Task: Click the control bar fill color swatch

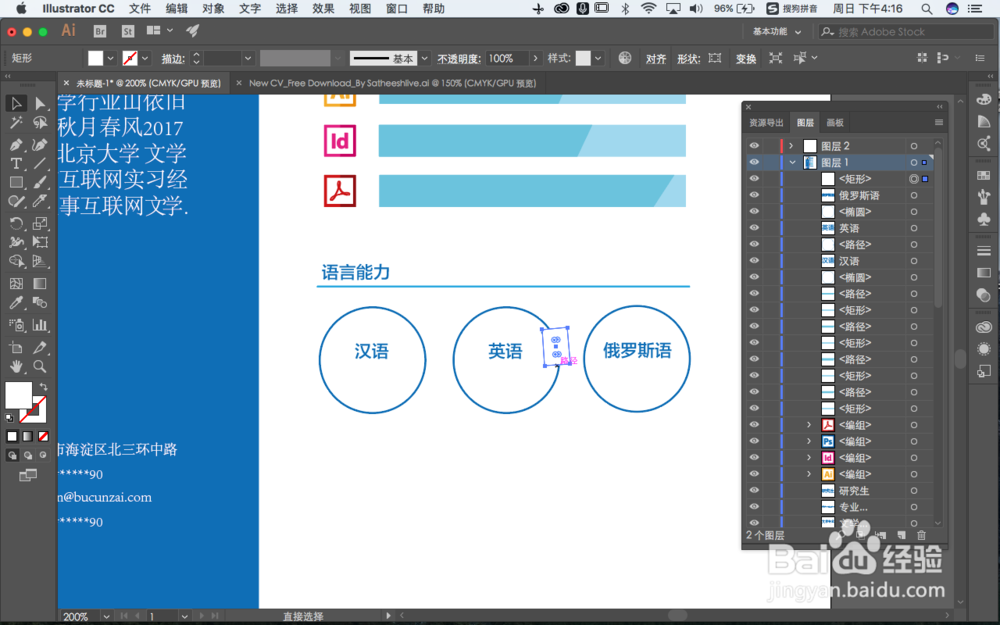Action: tap(95, 58)
